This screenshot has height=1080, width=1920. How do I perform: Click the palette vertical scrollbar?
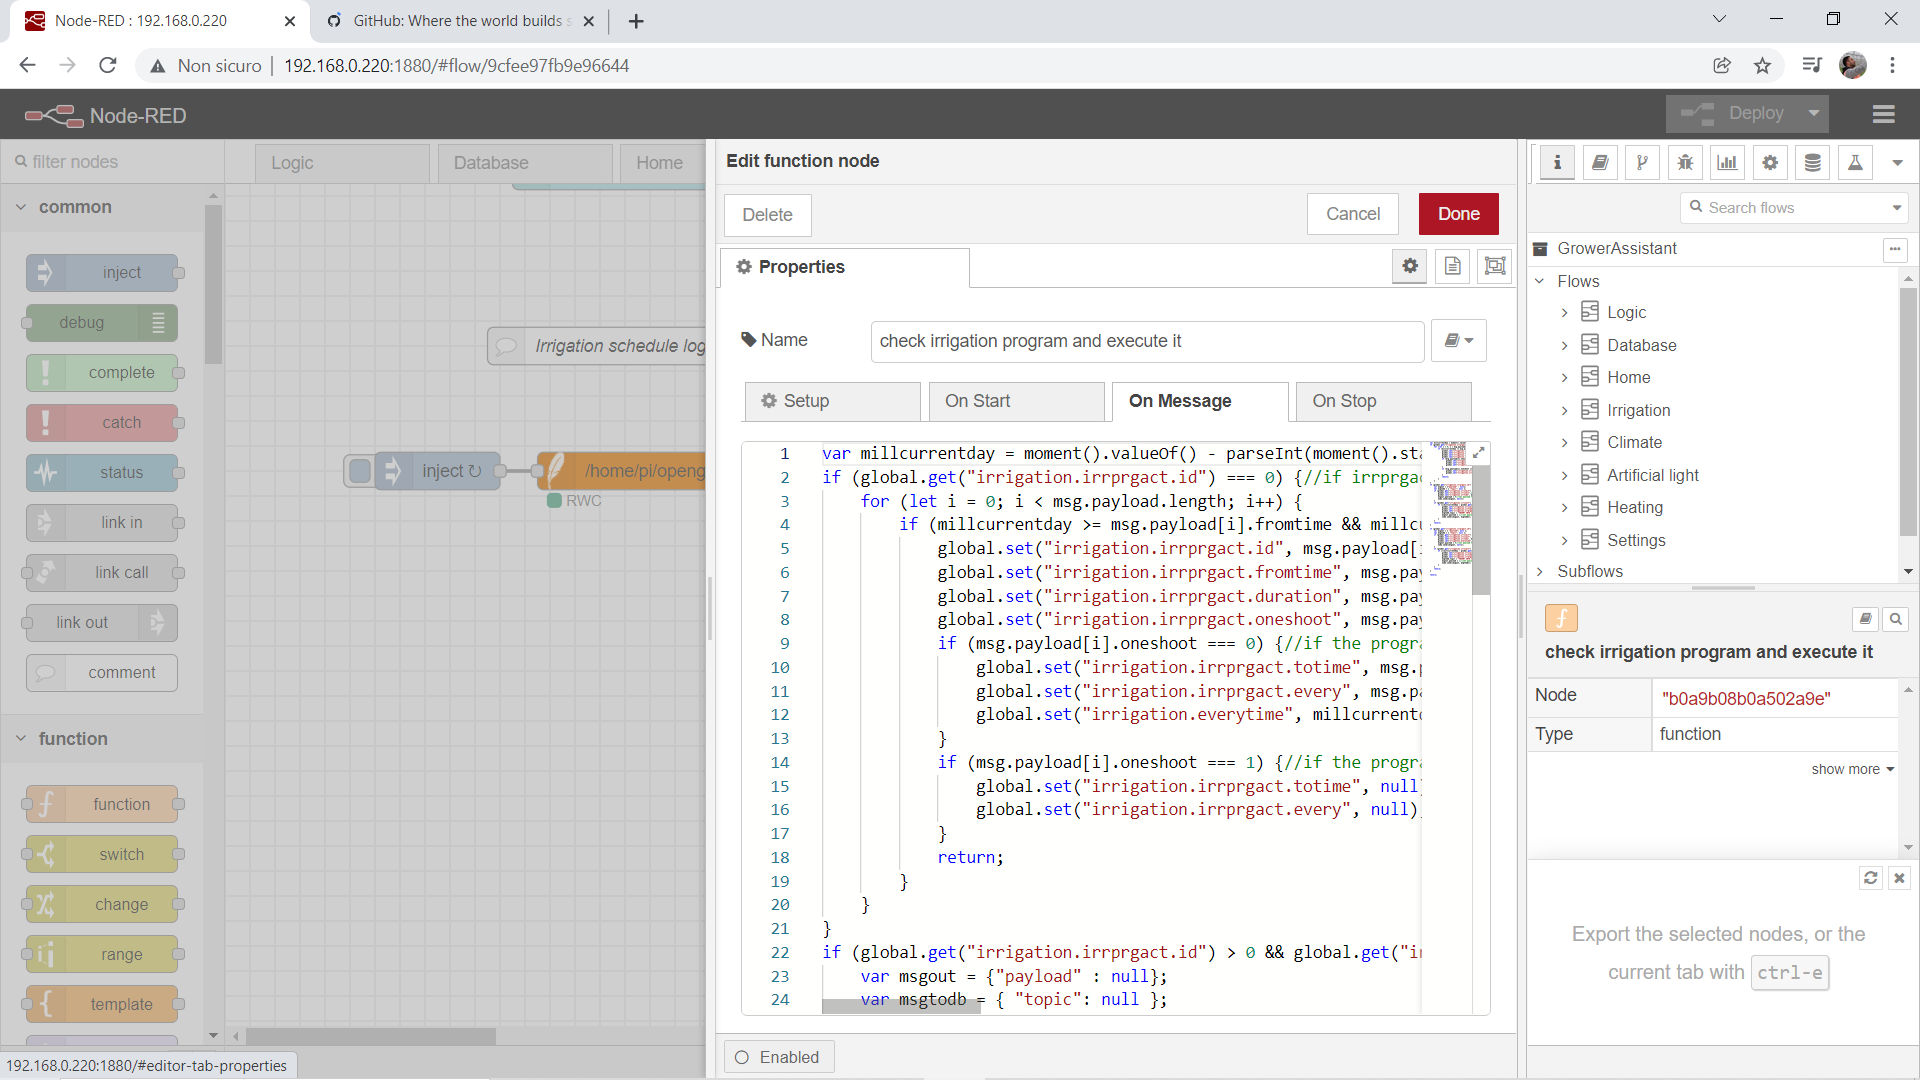(x=212, y=285)
